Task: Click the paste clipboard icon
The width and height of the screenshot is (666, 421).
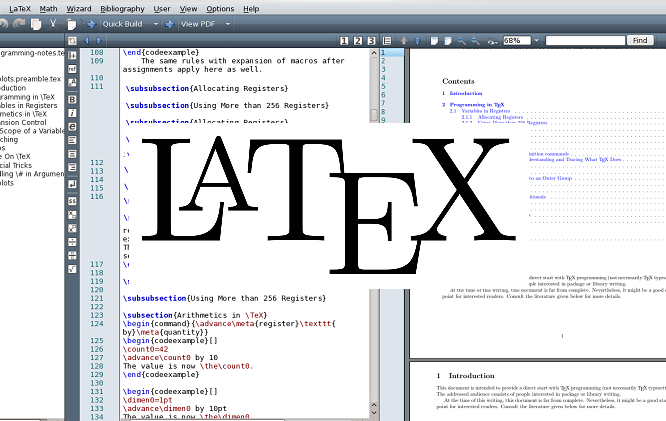Action: pos(71,24)
